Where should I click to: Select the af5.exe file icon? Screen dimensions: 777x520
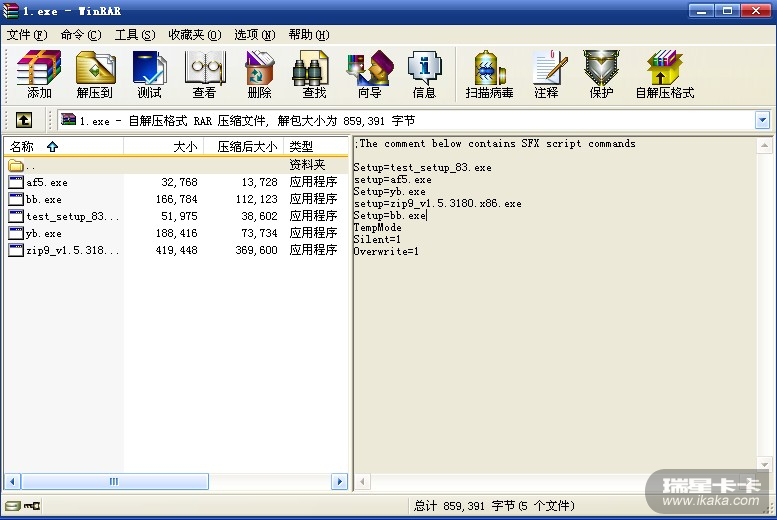(x=16, y=182)
